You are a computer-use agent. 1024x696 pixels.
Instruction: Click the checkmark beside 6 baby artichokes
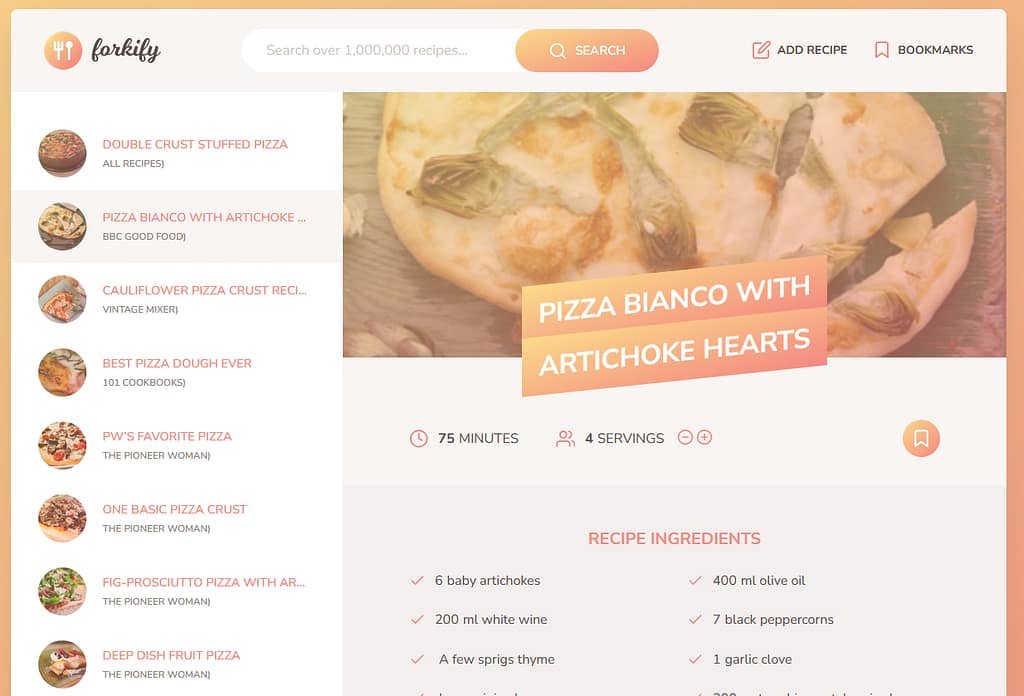[417, 580]
